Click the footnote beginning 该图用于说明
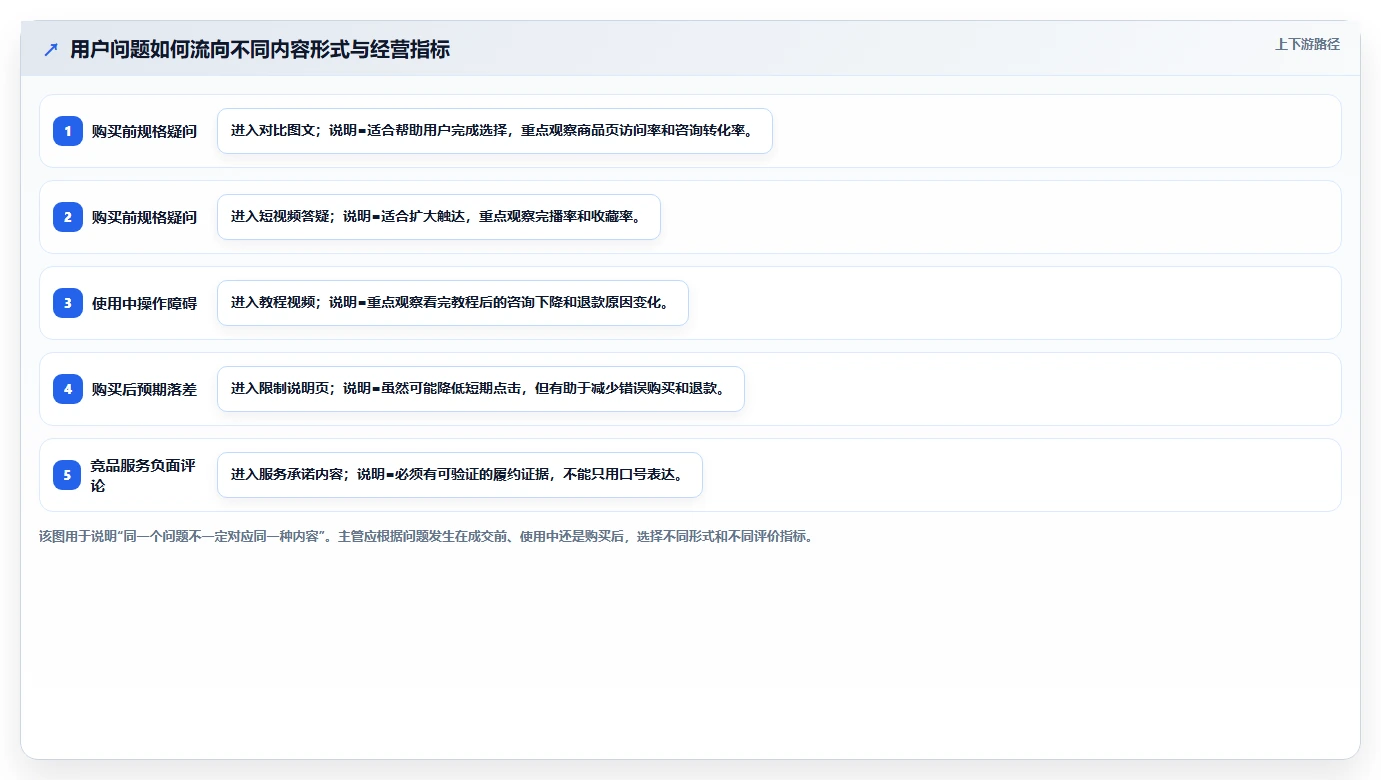This screenshot has height=780, width=1381. pos(426,536)
